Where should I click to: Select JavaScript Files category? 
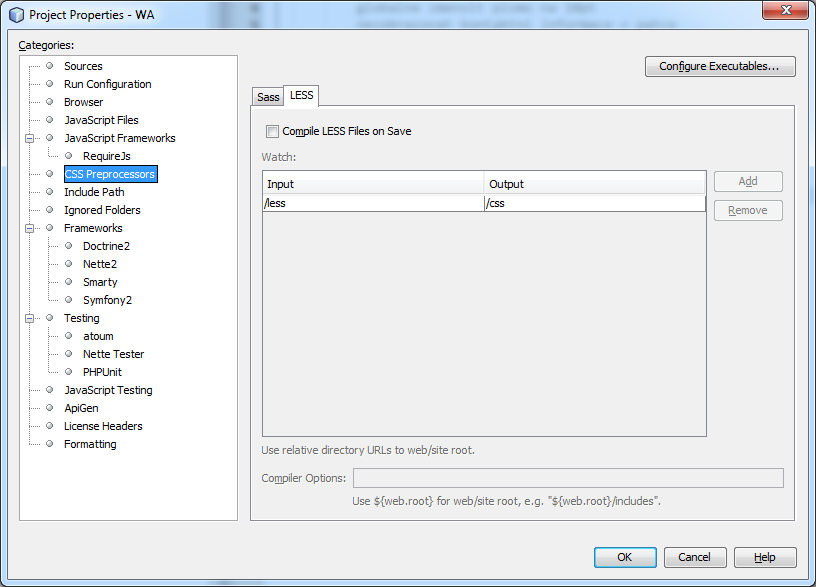[101, 120]
